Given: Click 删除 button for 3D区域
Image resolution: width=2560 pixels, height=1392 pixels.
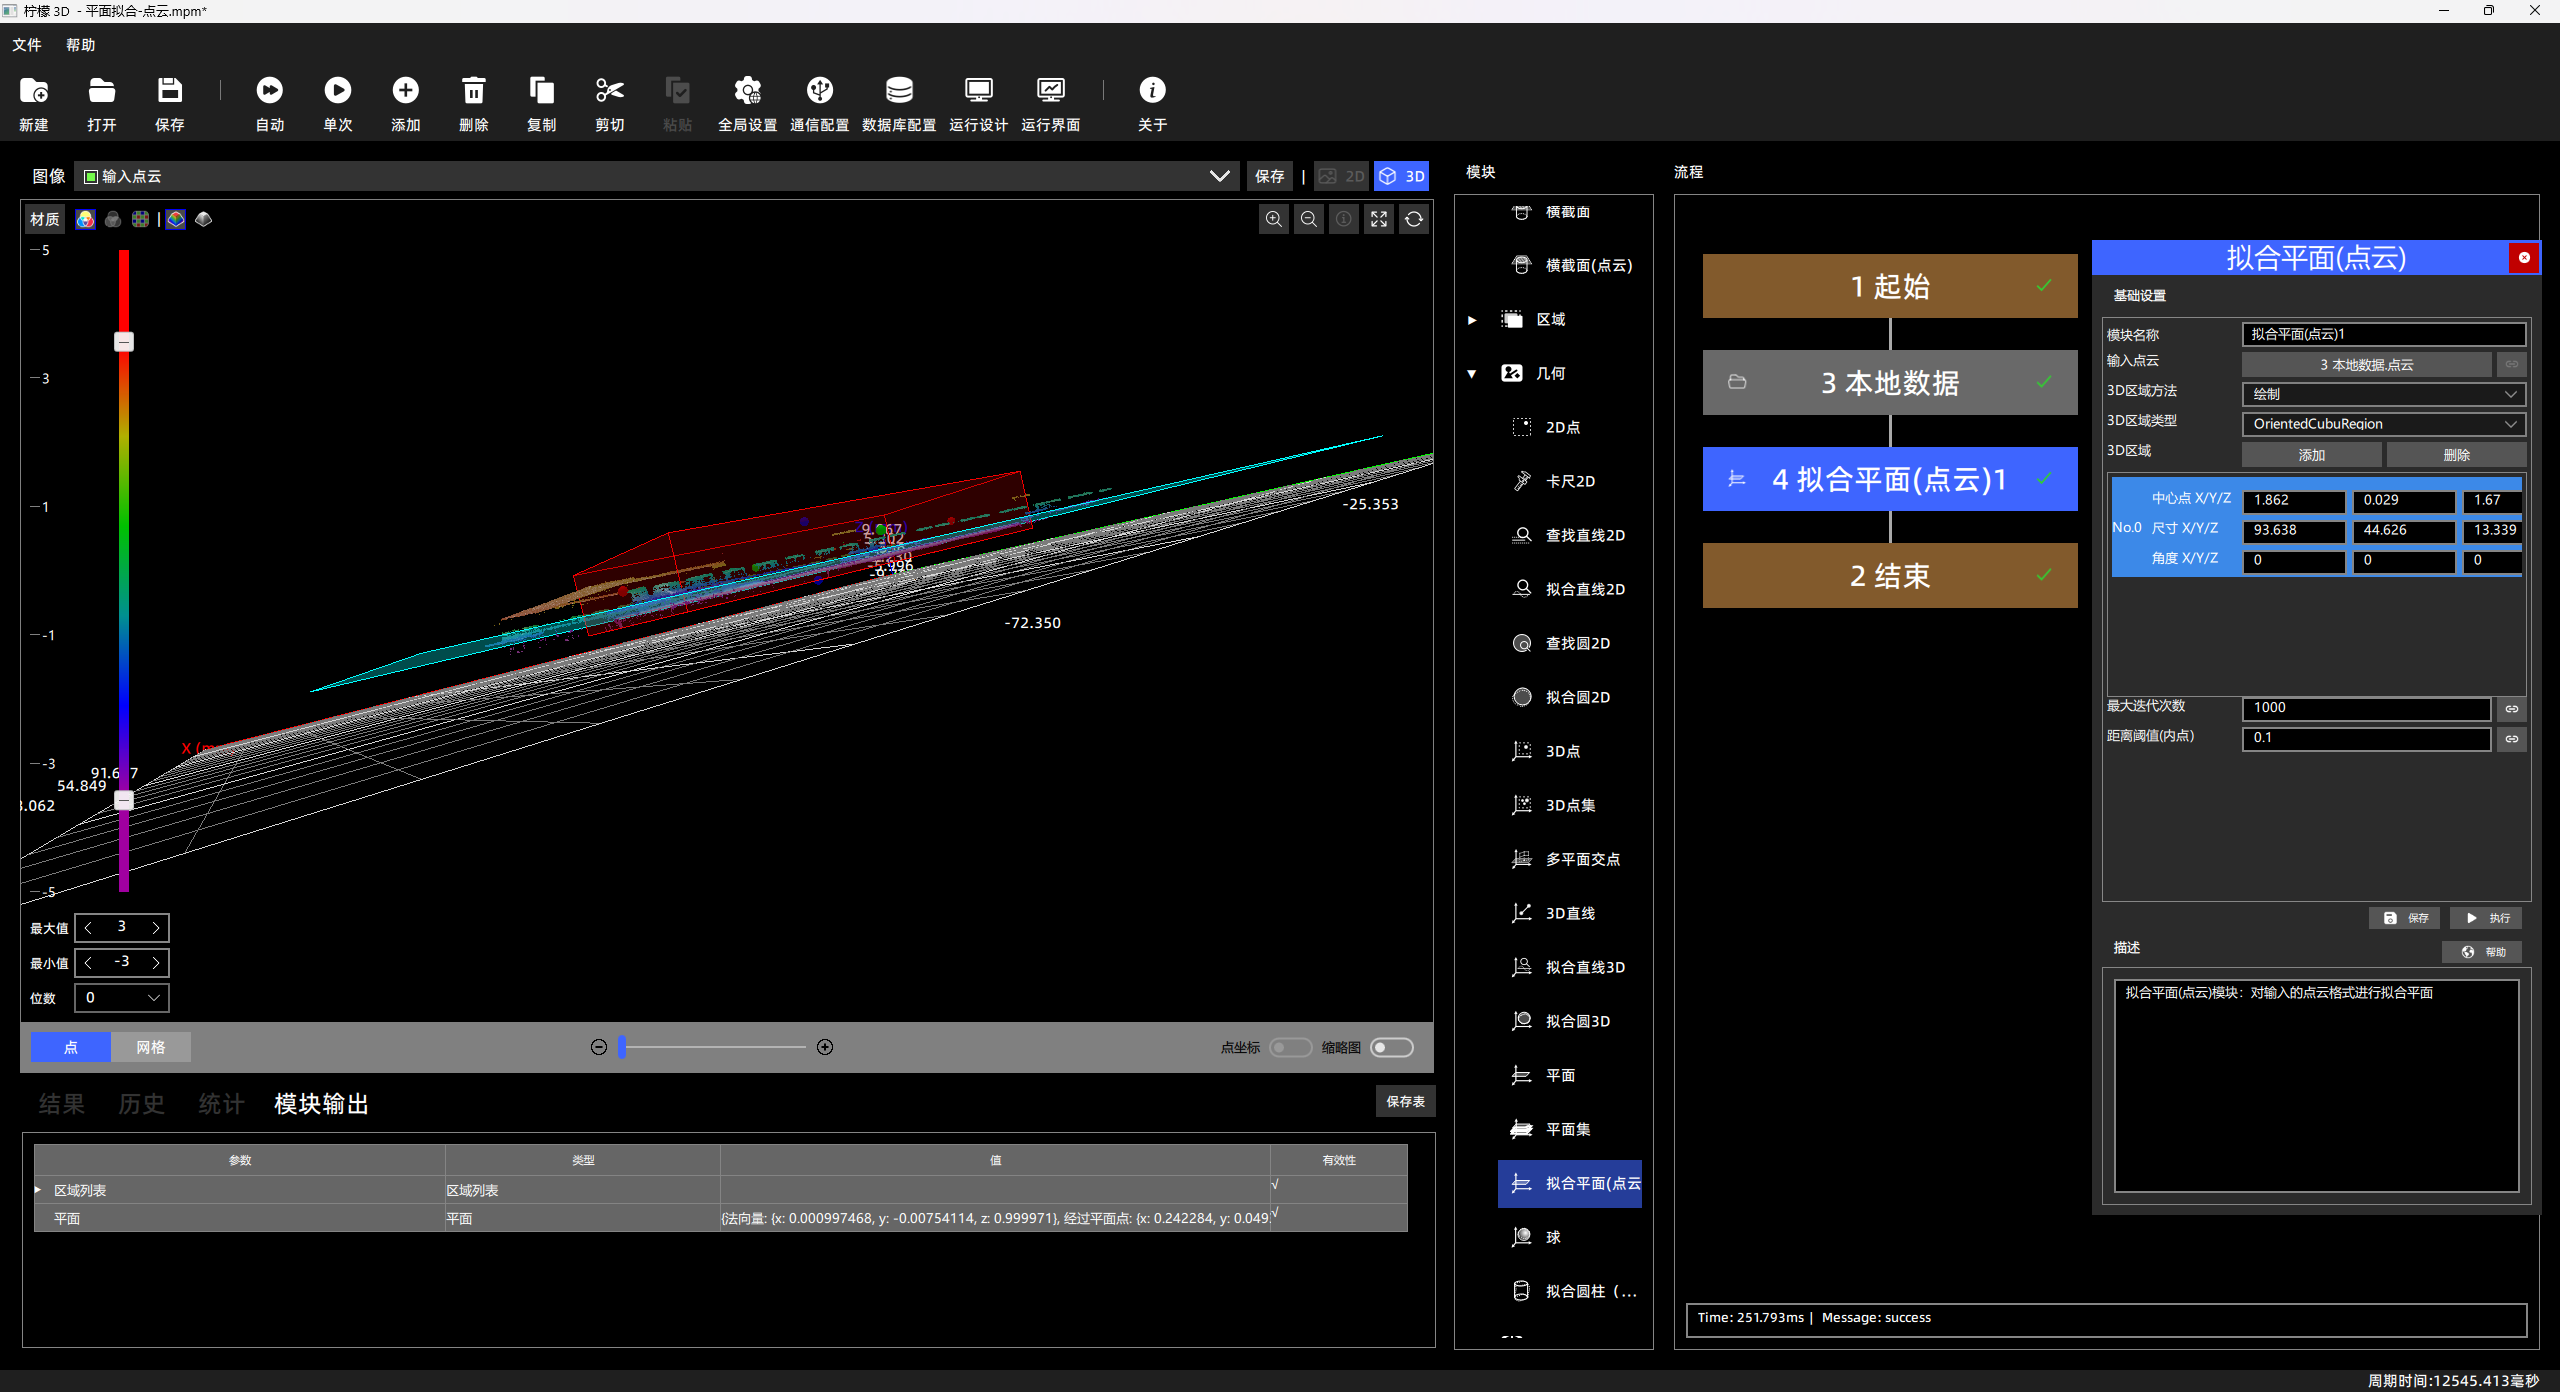Looking at the screenshot, I should [x=2457, y=455].
